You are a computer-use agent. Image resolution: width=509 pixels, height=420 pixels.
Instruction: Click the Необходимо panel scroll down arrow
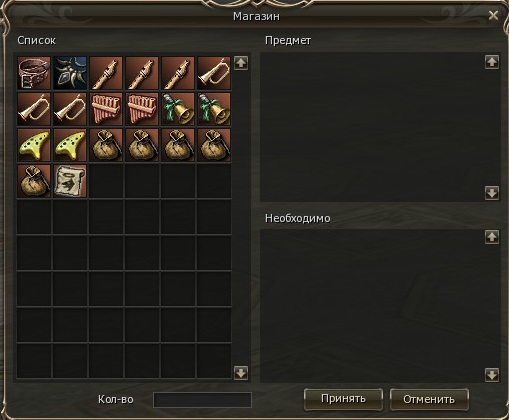[x=492, y=374]
